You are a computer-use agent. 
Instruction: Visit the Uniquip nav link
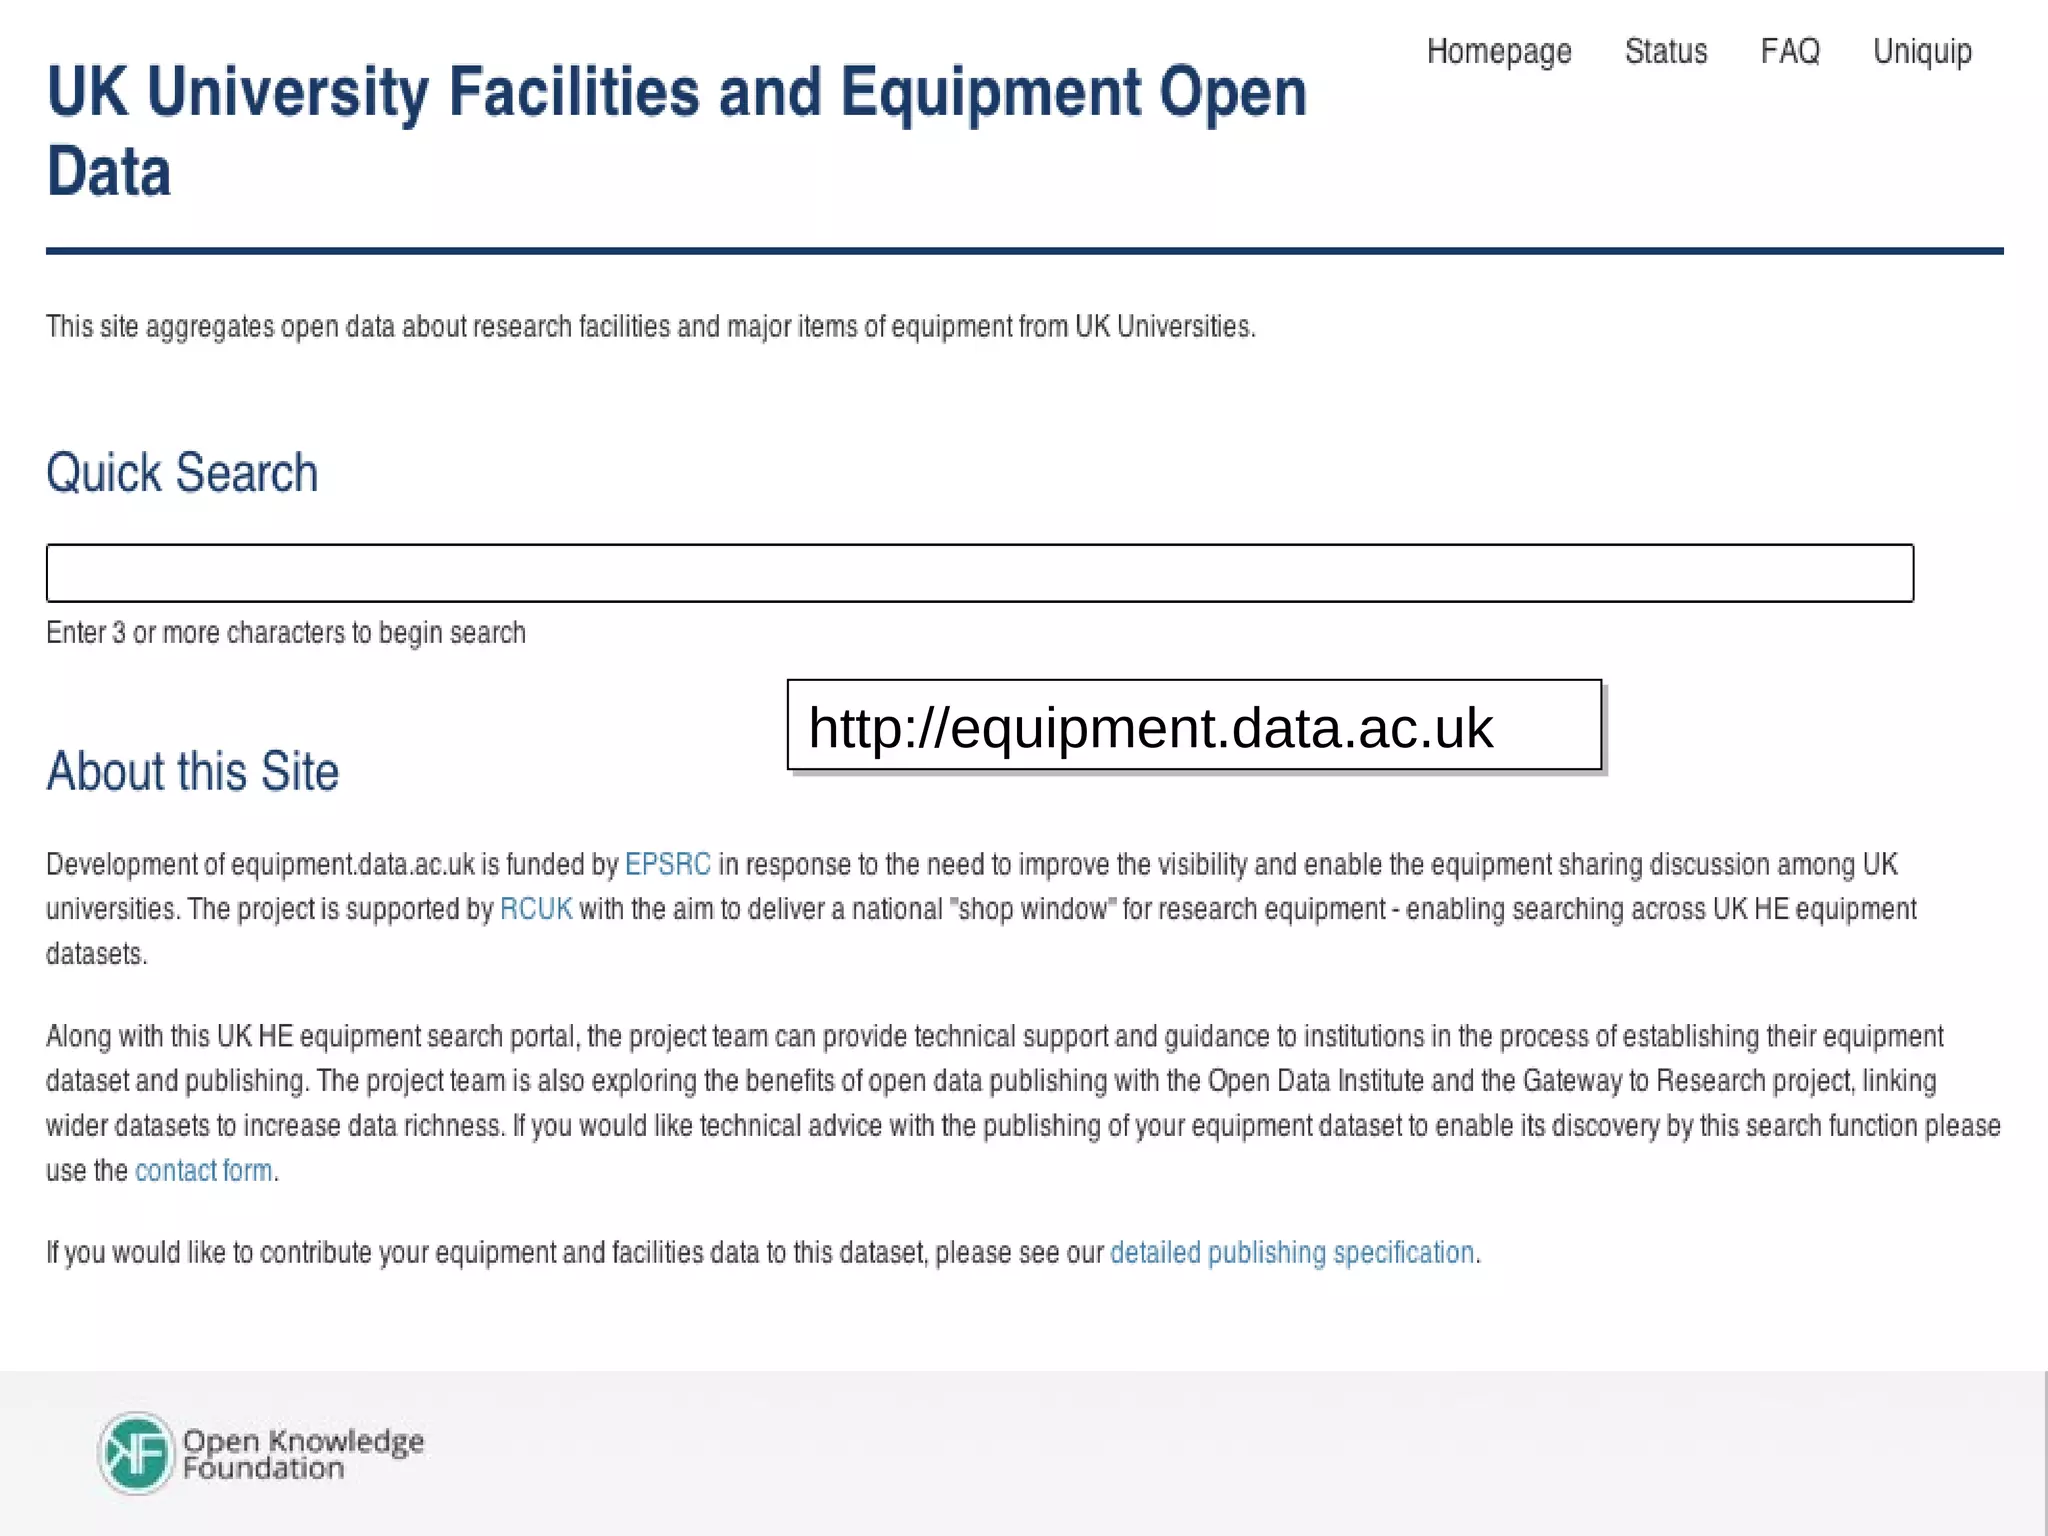(x=1922, y=51)
